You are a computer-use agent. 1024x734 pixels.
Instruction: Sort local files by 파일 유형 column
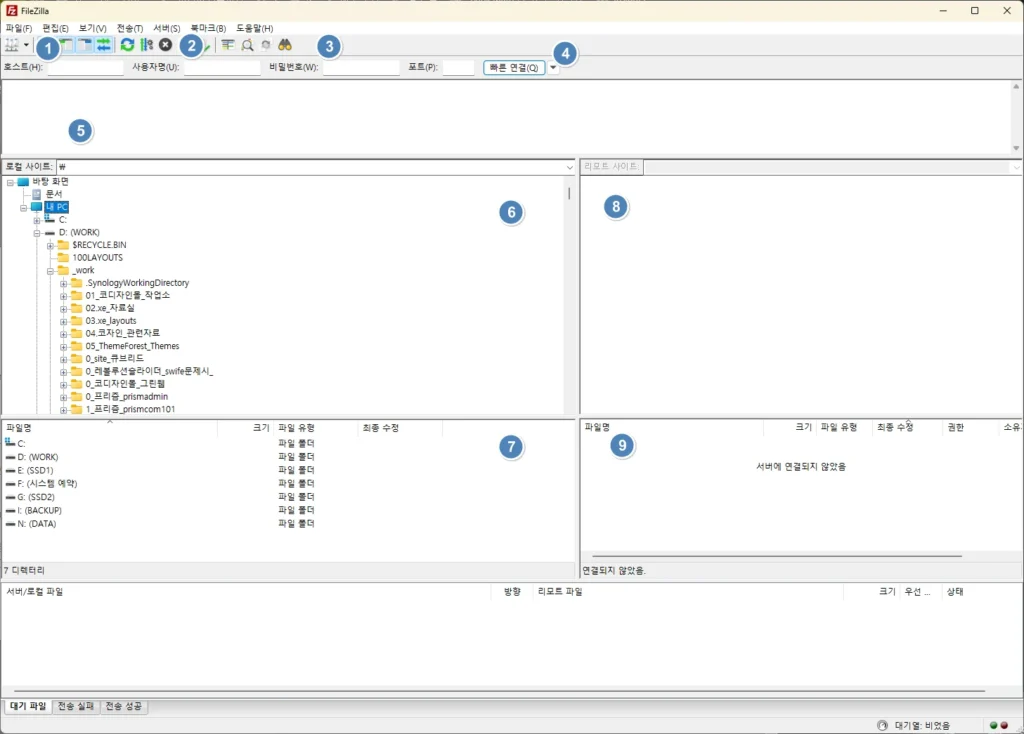315,428
